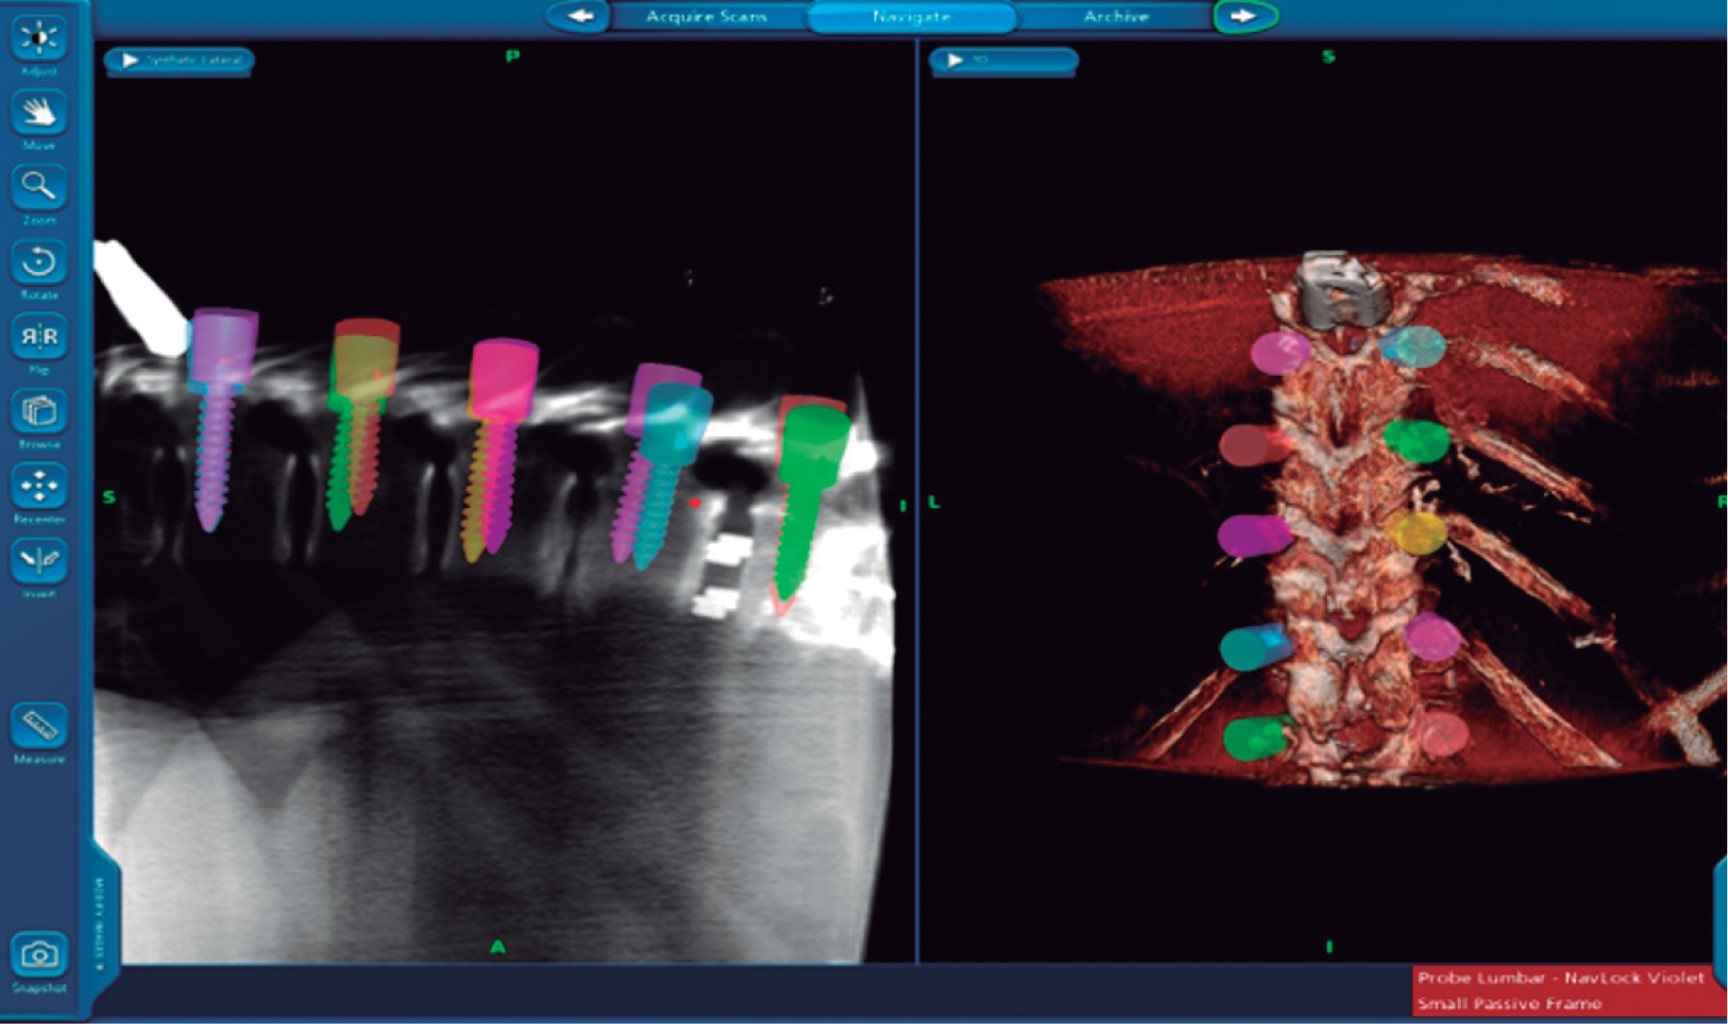Click the back arrow button
Screen dimensions: 1728x1024
tap(580, 17)
